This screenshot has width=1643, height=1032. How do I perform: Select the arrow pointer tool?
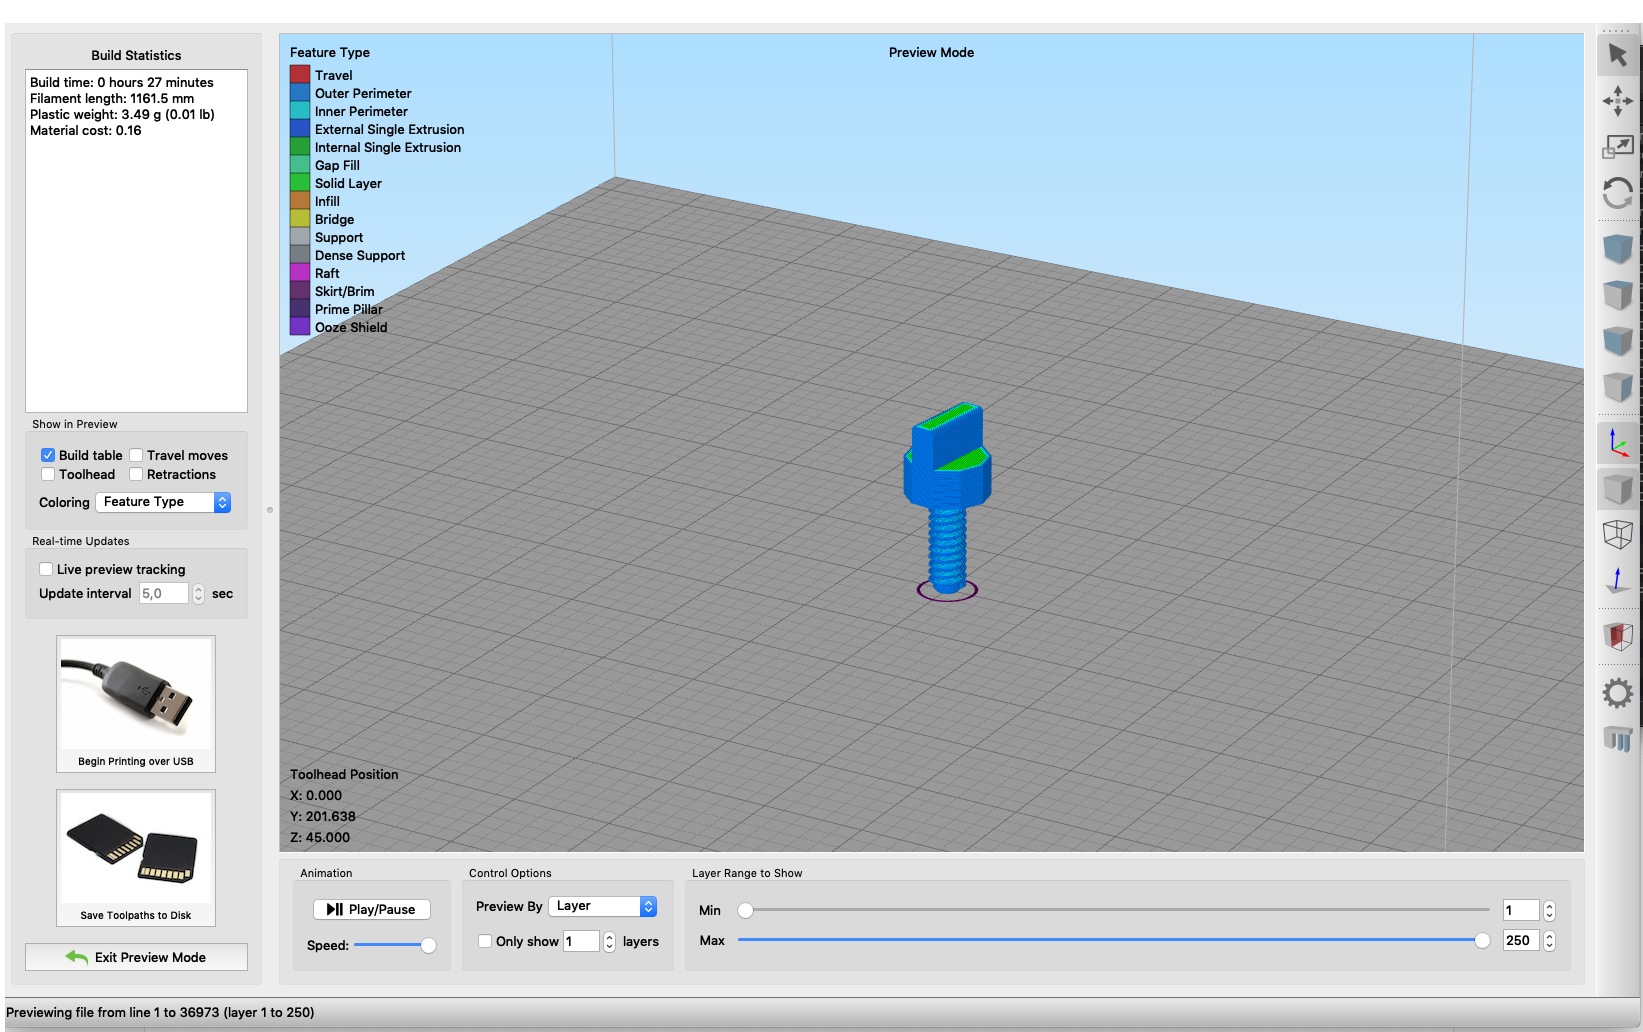(1617, 55)
